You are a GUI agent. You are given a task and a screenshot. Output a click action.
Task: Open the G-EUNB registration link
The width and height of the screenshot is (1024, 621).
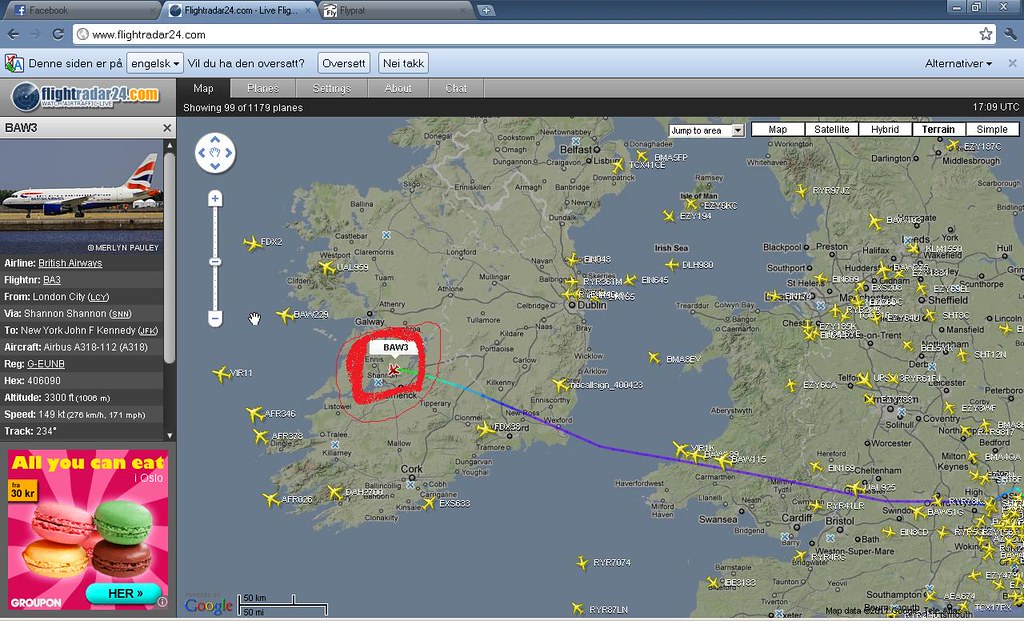(x=46, y=364)
